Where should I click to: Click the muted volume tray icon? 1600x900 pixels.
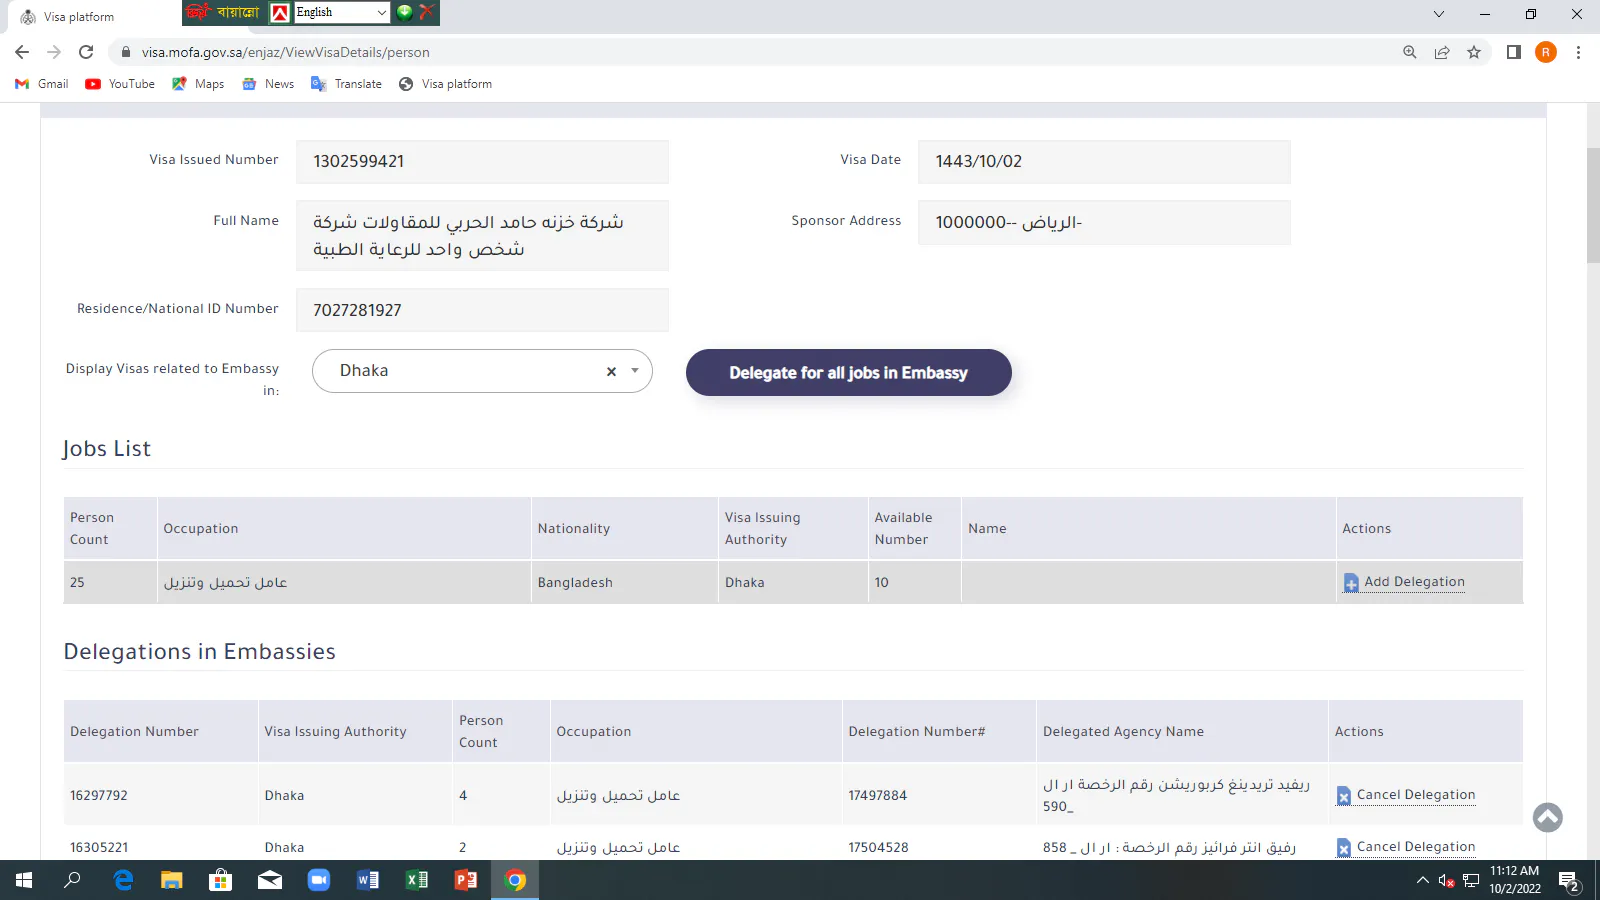coord(1446,881)
